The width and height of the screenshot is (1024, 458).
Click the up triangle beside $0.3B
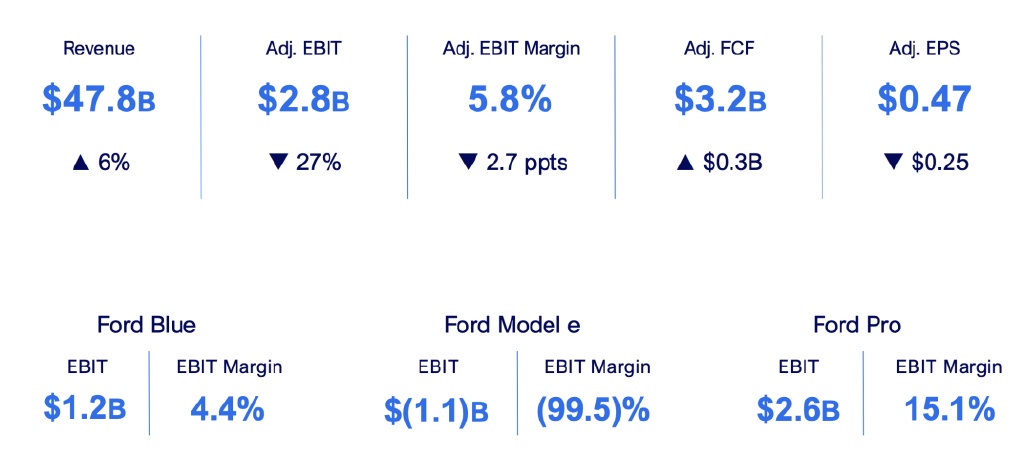tap(683, 162)
